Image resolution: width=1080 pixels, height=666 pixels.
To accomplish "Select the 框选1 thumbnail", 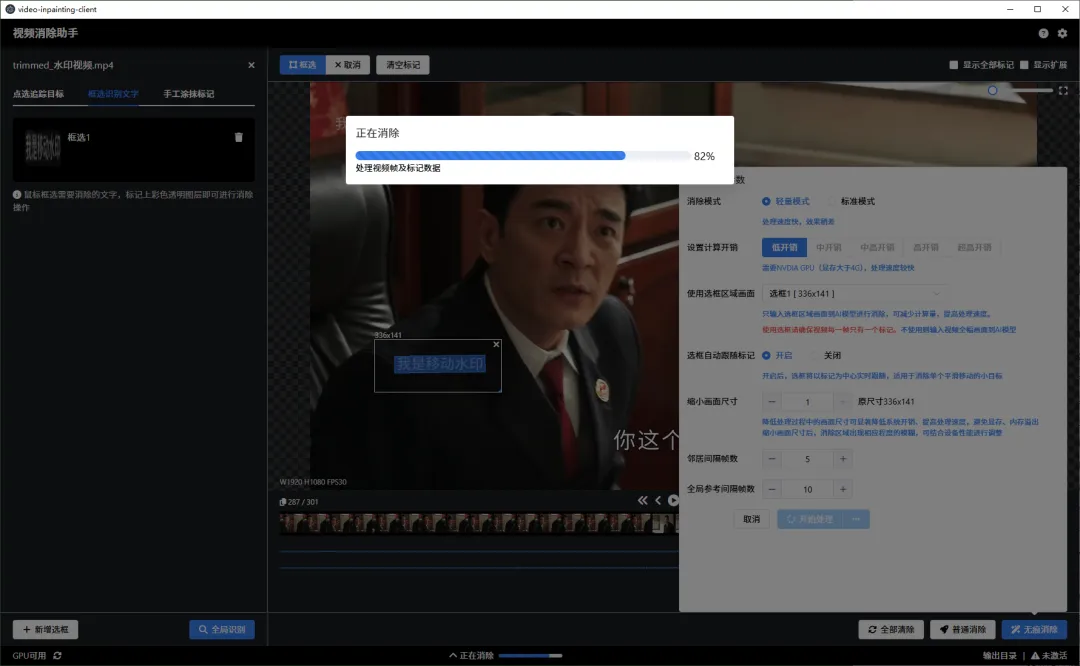I will click(43, 147).
